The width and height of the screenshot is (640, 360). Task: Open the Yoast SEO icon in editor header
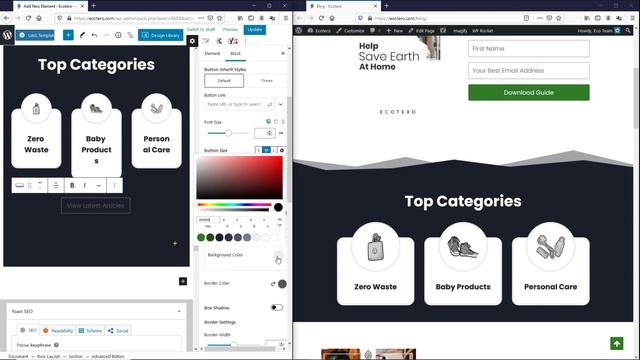pyautogui.click(x=233, y=41)
